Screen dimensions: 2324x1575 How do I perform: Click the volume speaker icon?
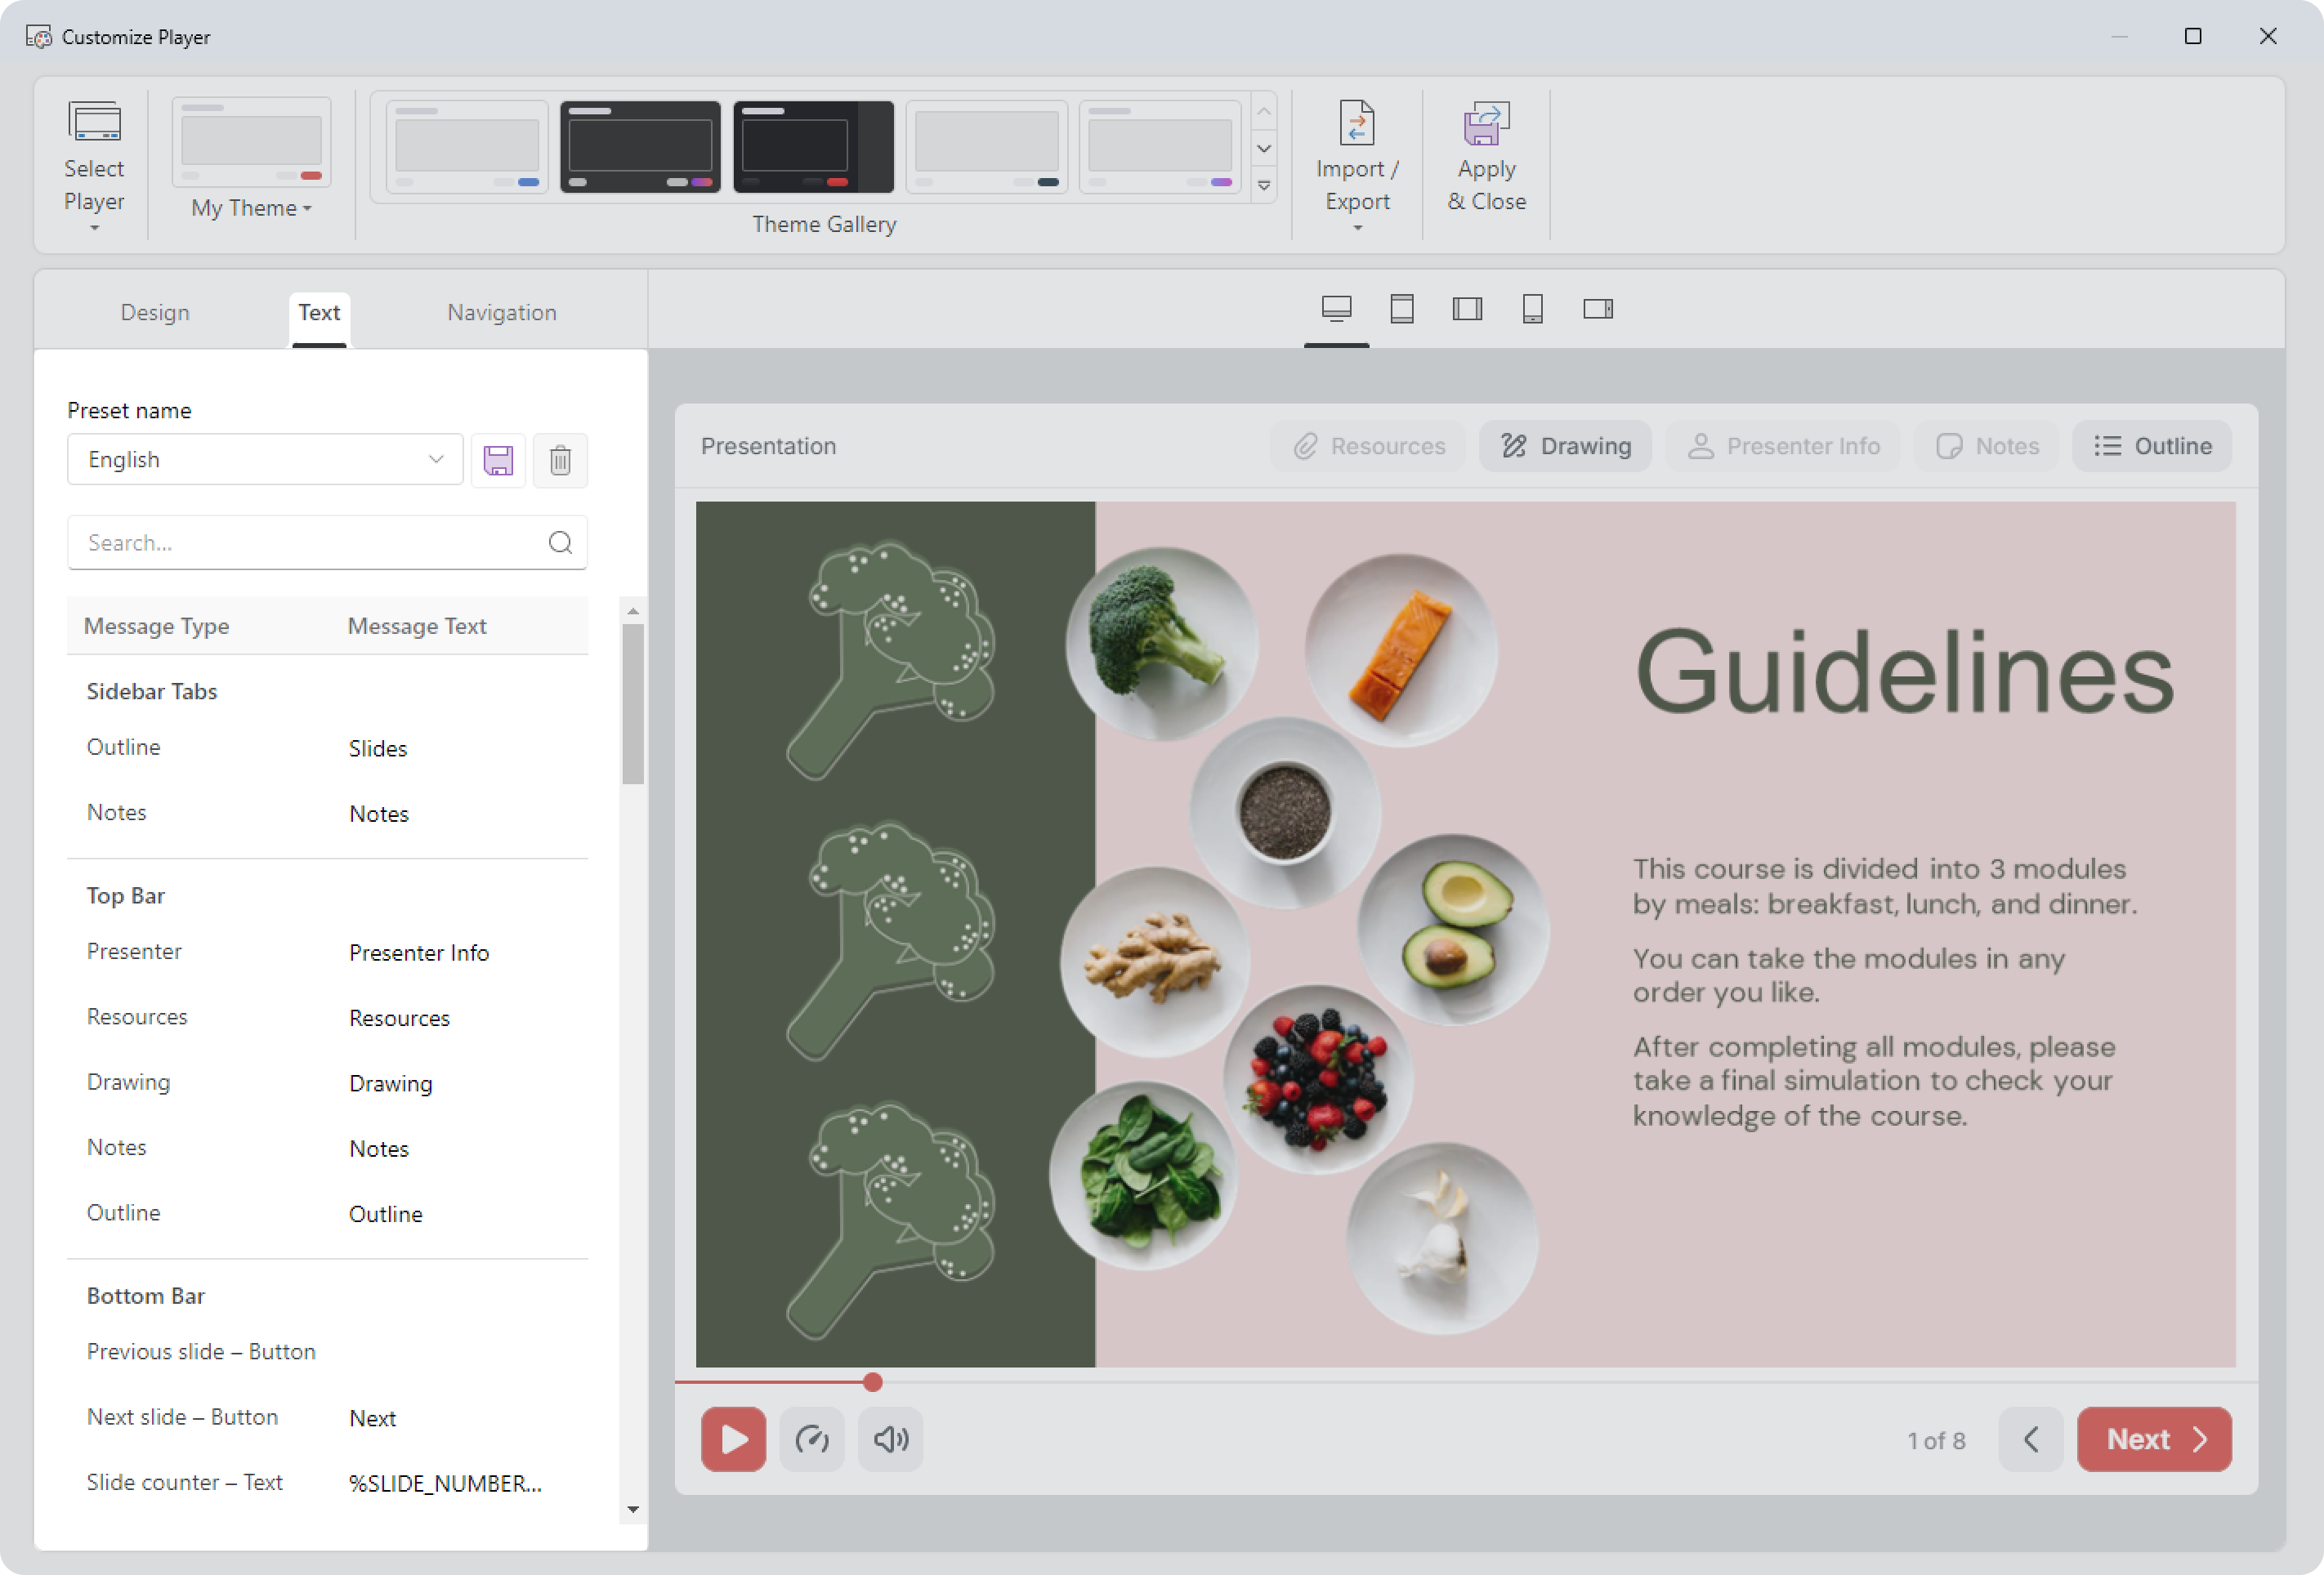pos(890,1439)
